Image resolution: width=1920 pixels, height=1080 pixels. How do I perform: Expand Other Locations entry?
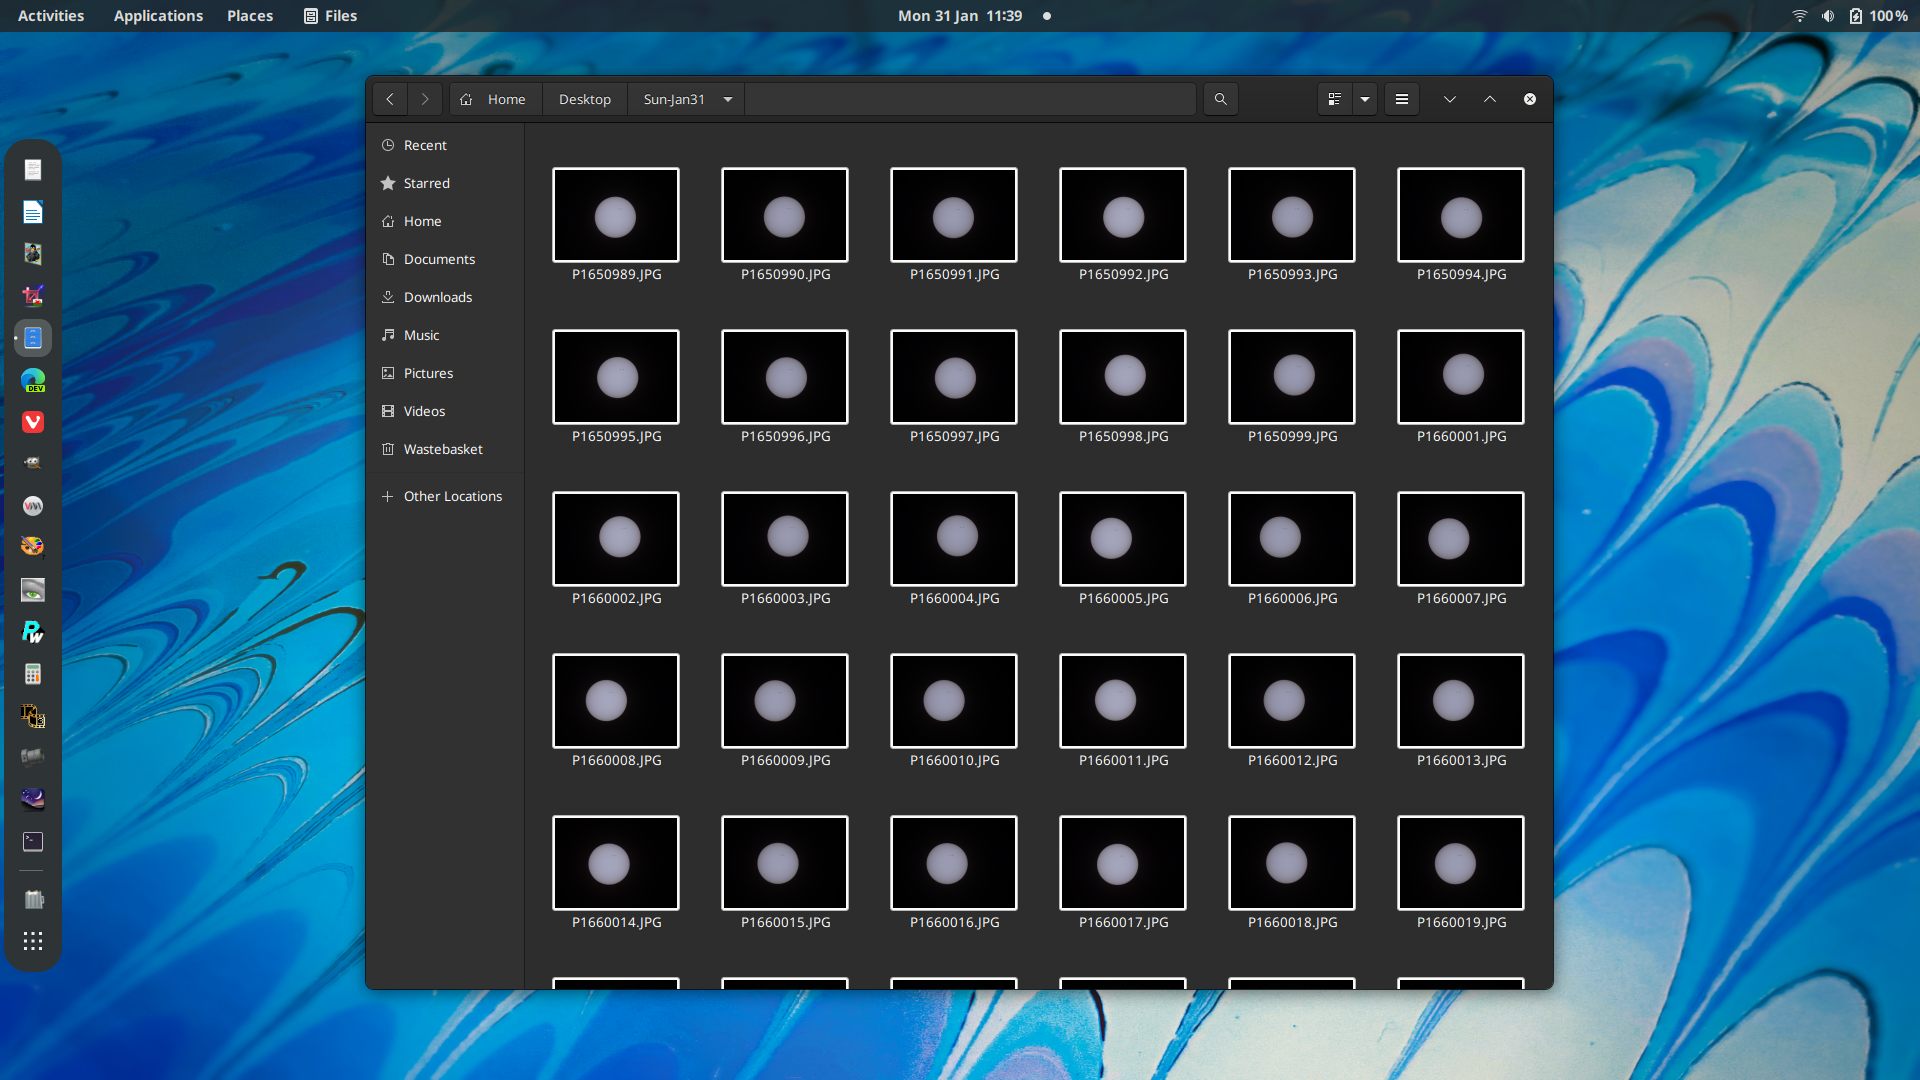[x=452, y=496]
